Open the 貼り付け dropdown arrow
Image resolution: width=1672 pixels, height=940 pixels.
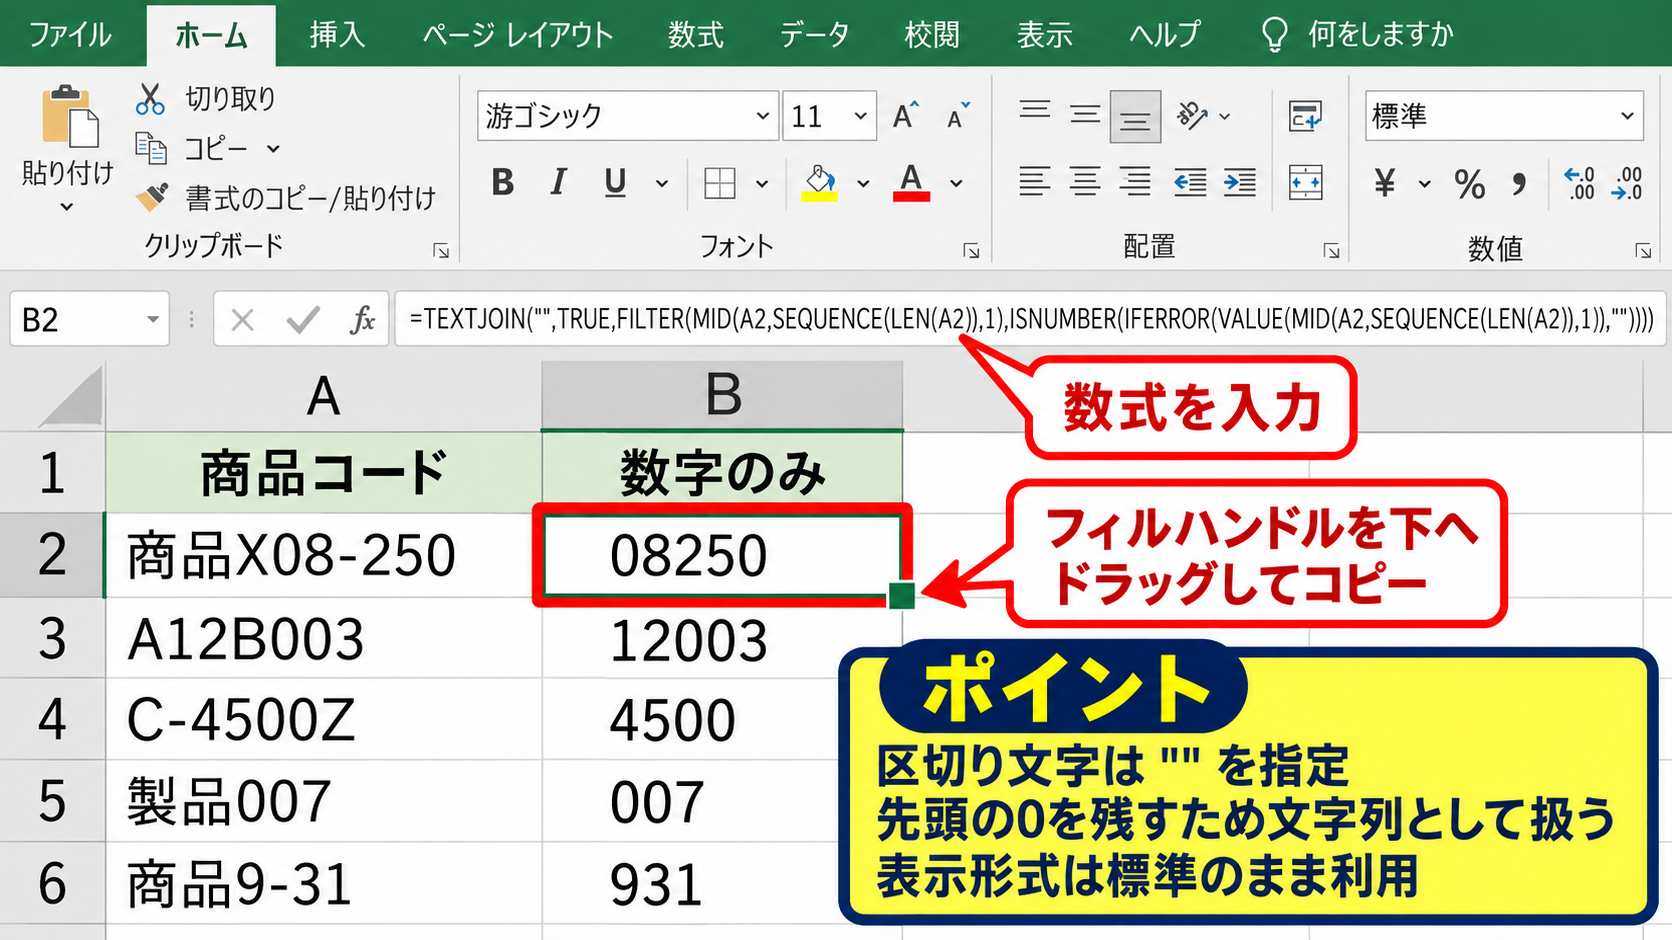pyautogui.click(x=67, y=207)
